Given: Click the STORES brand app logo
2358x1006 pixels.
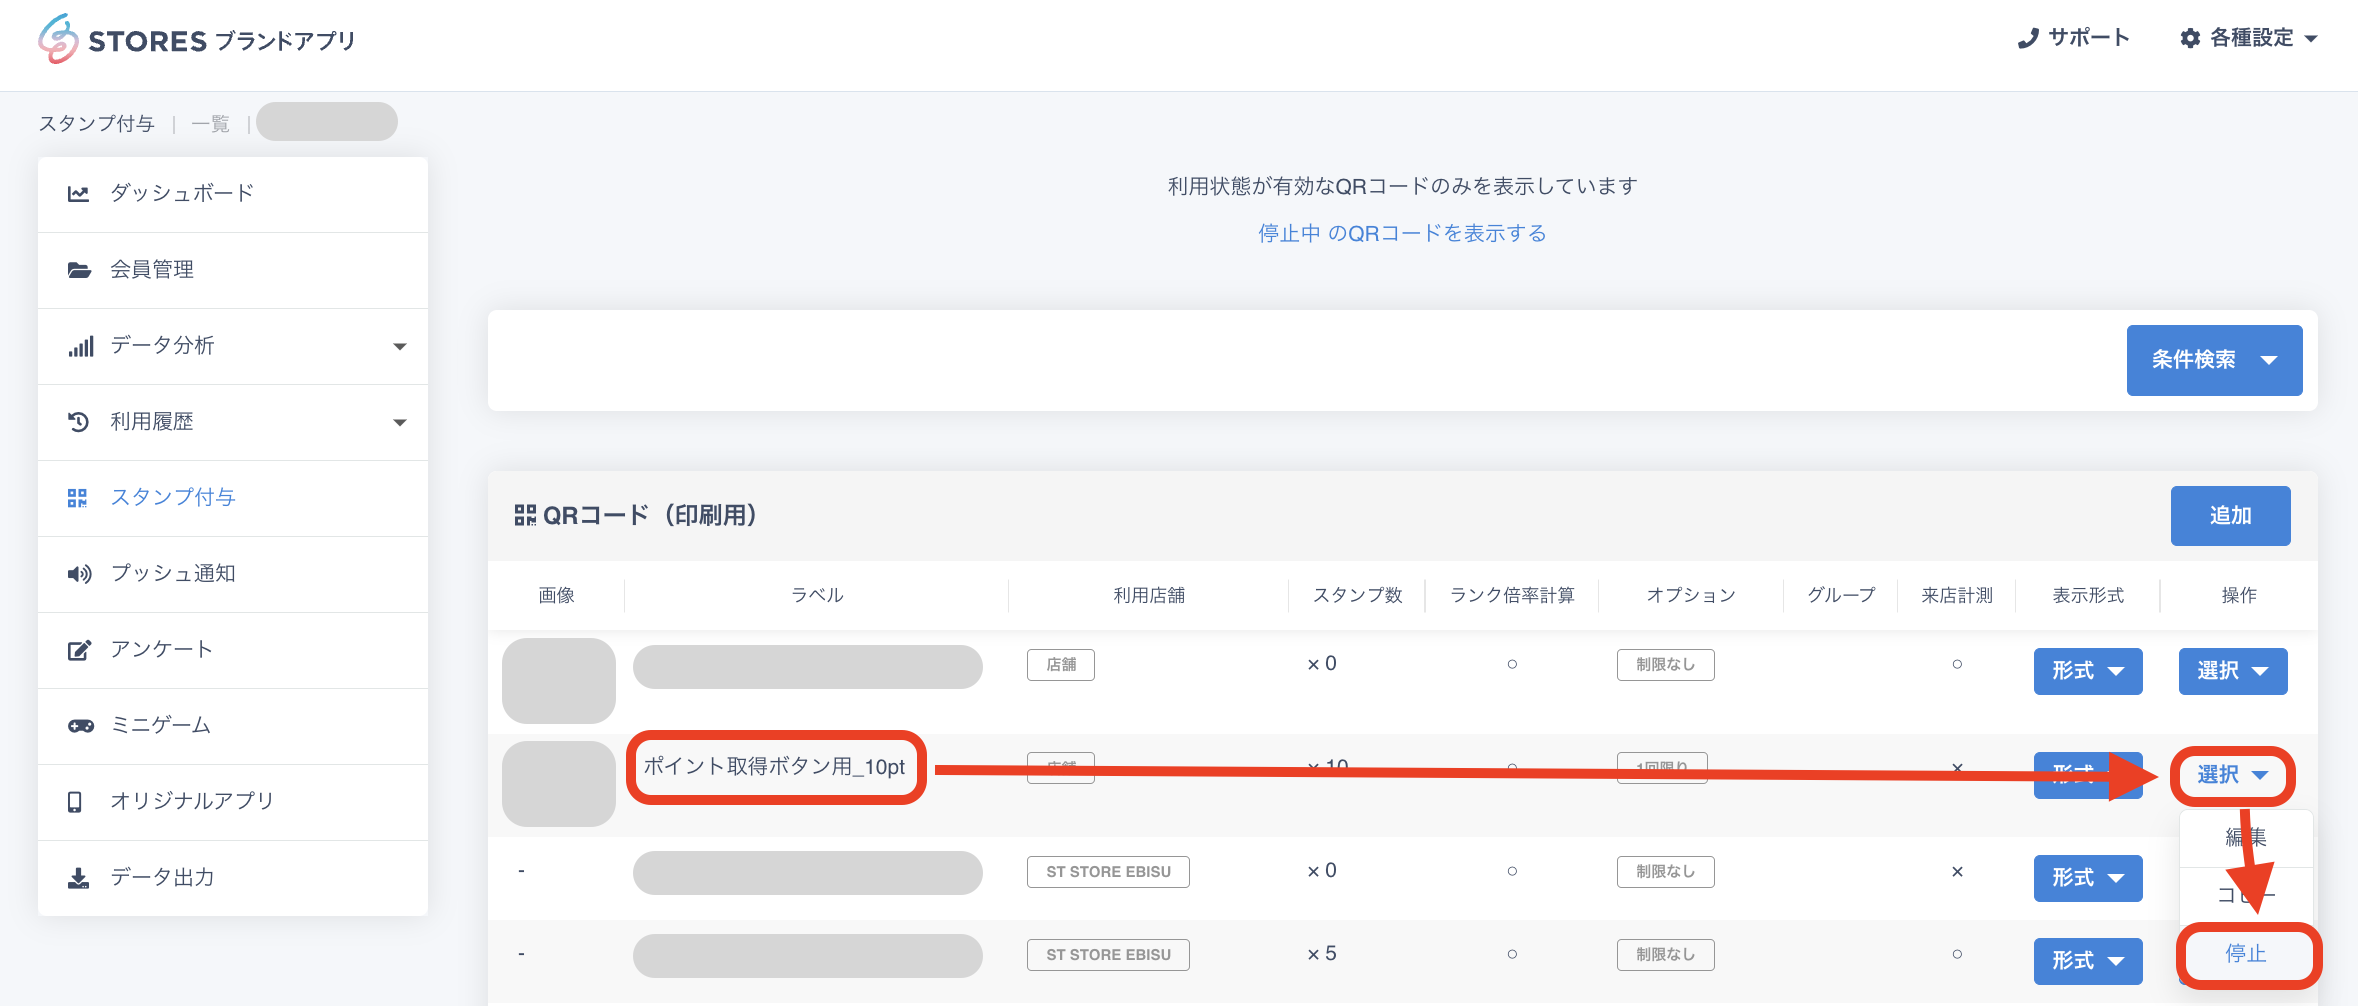Looking at the screenshot, I should tap(196, 40).
